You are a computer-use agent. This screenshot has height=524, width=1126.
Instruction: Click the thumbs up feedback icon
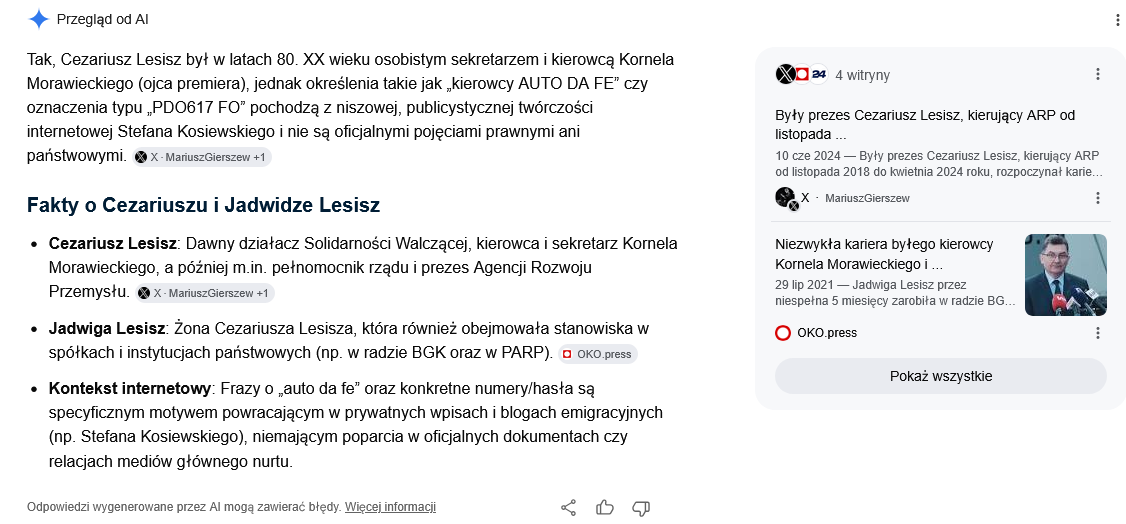pyautogui.click(x=605, y=507)
